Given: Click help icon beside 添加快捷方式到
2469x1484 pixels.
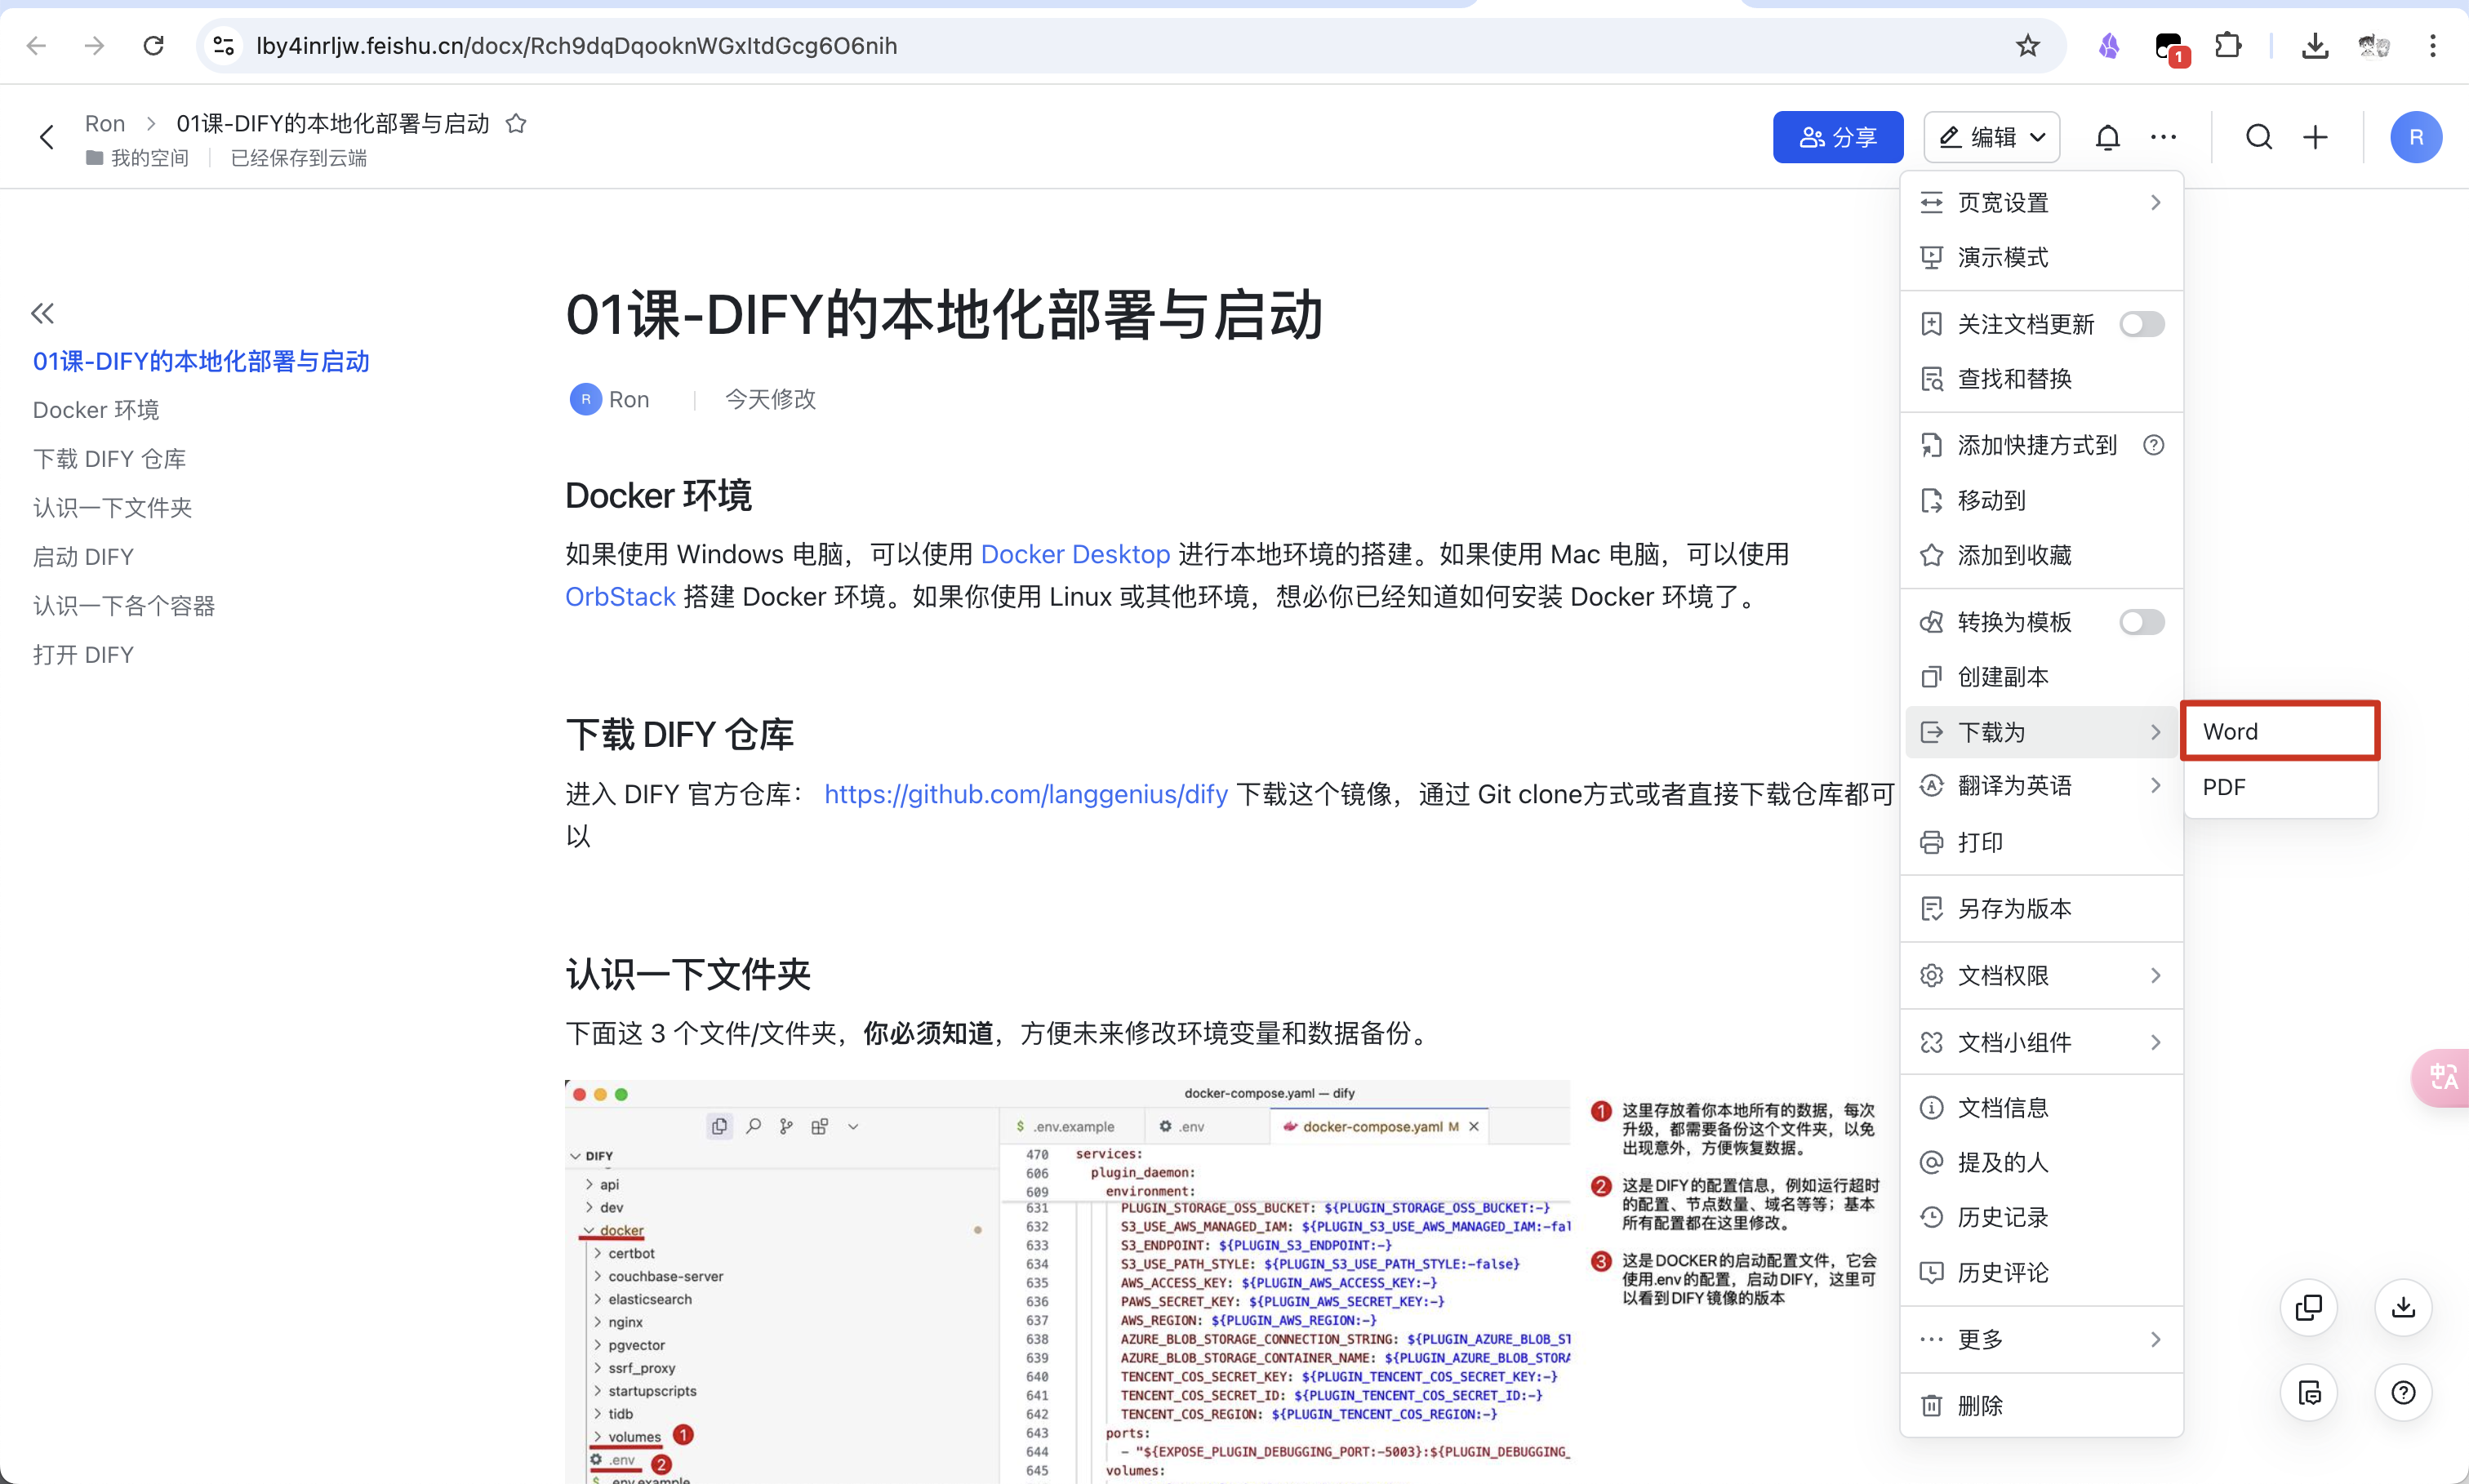Looking at the screenshot, I should (2154, 445).
